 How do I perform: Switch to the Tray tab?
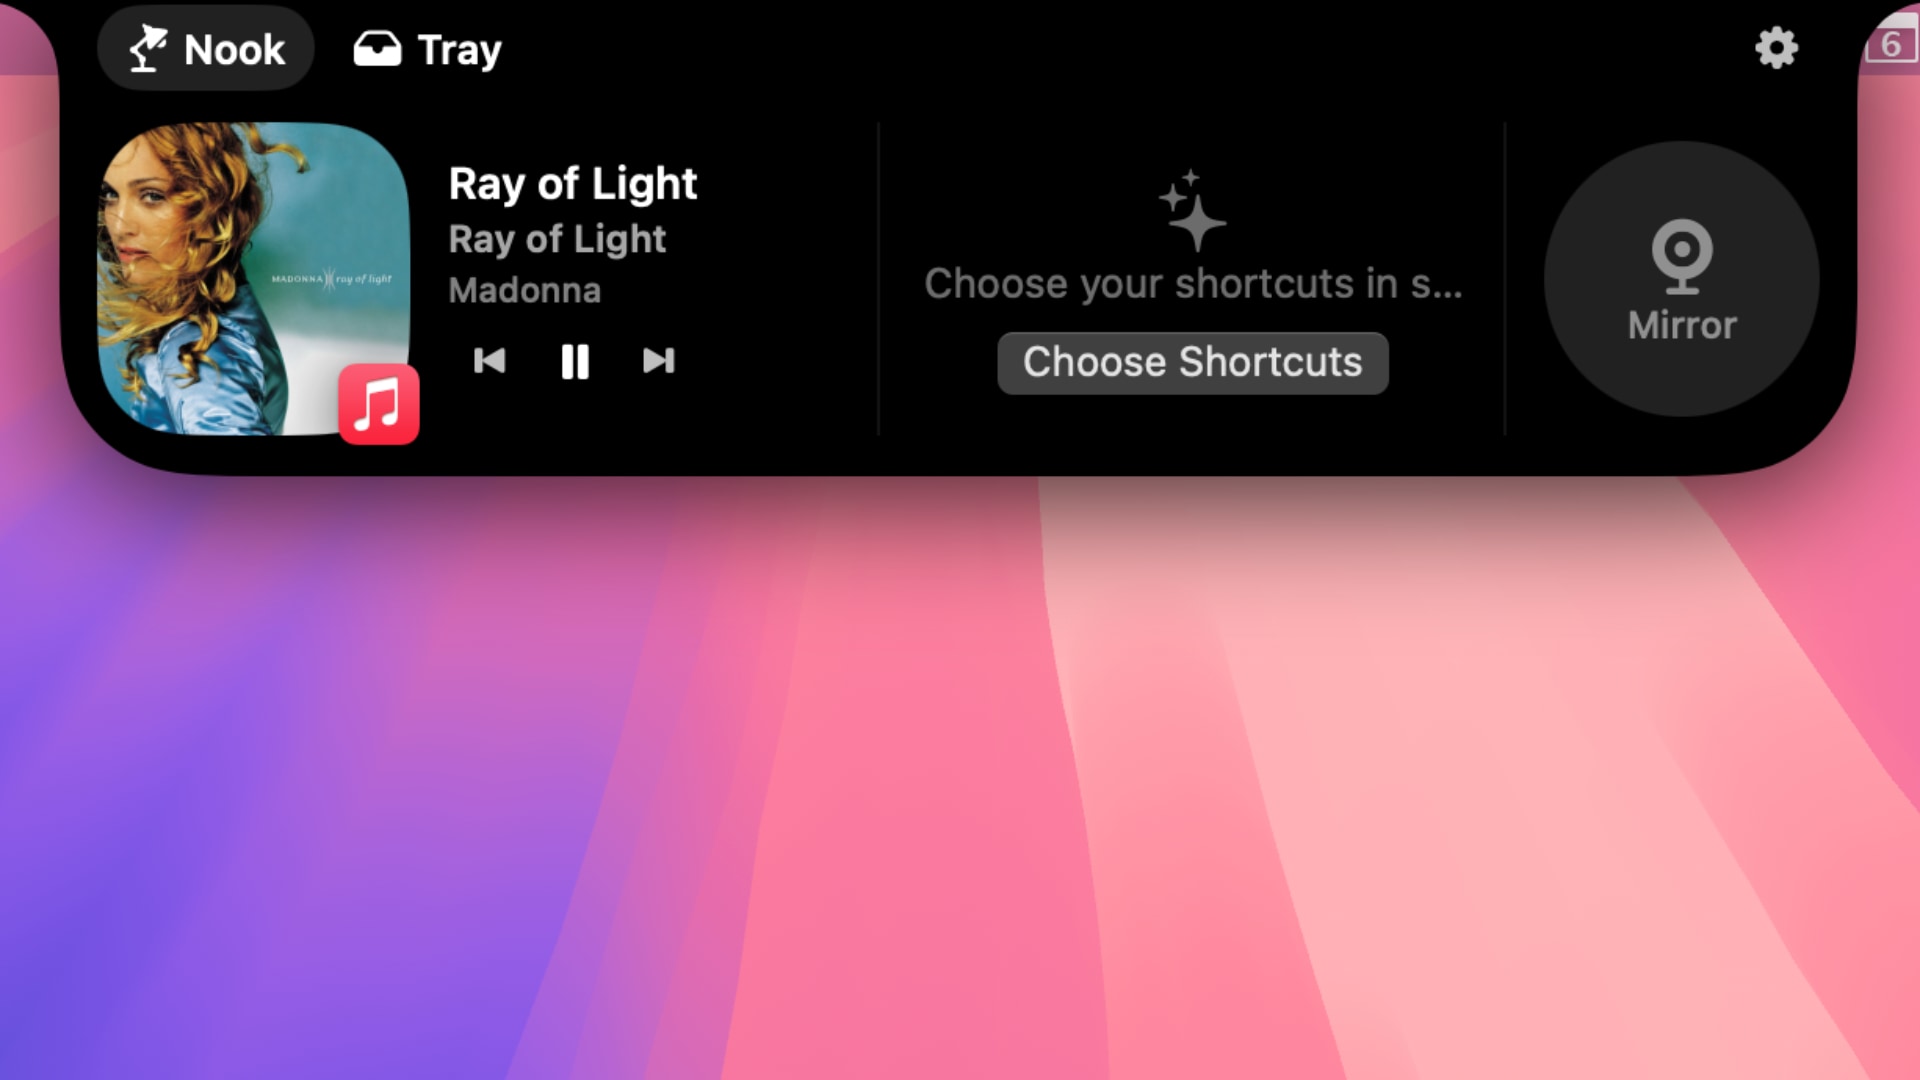point(427,49)
